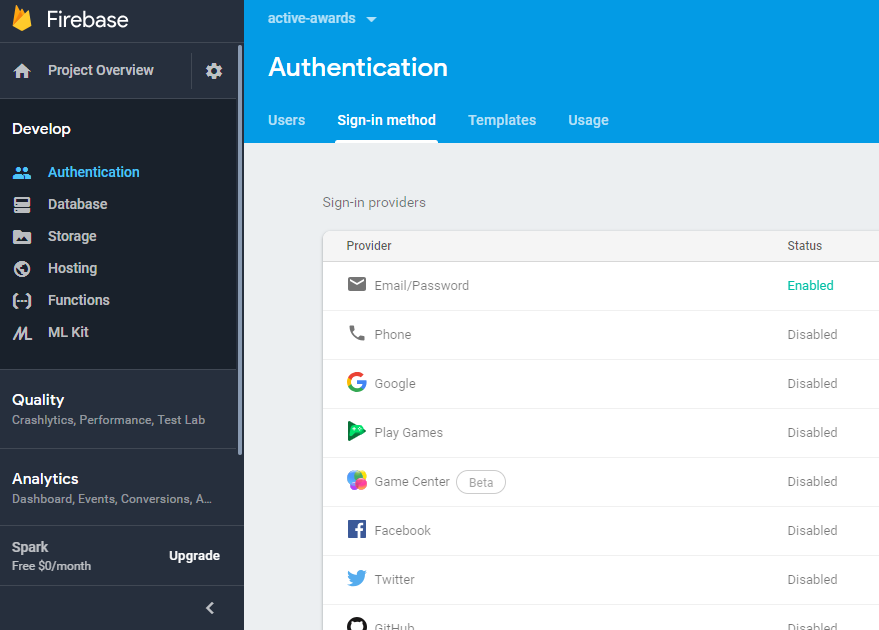This screenshot has height=630, width=879.
Task: Click the Project Overview home icon
Action: [22, 71]
